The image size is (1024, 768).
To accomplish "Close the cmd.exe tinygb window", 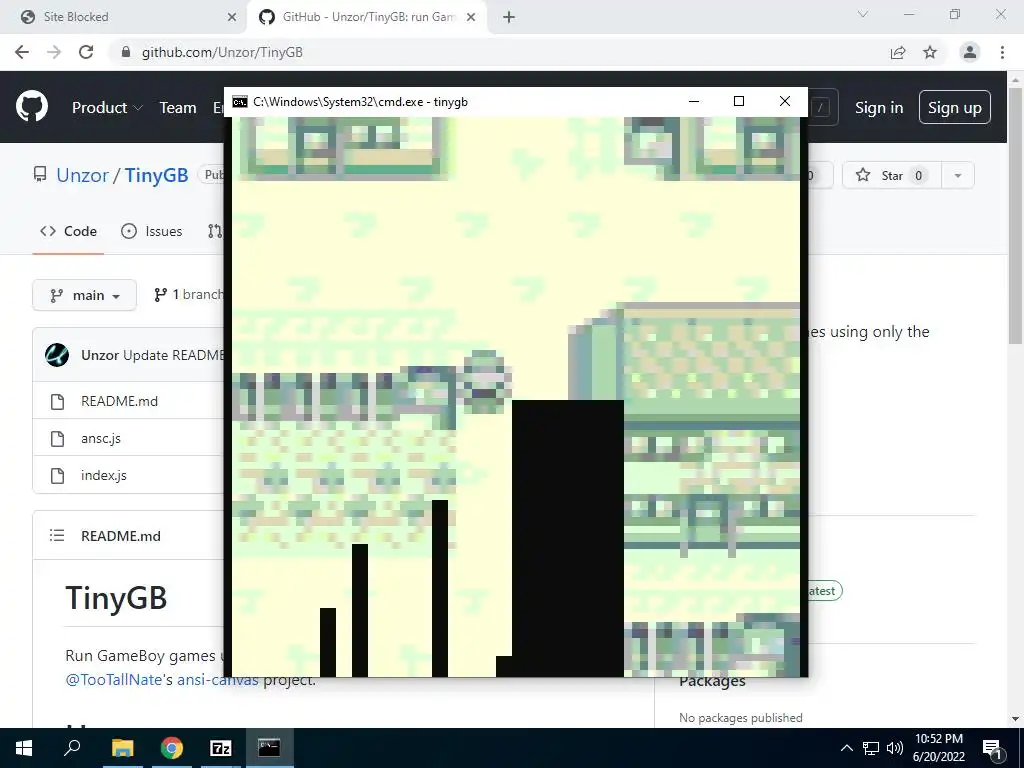I will point(785,101).
